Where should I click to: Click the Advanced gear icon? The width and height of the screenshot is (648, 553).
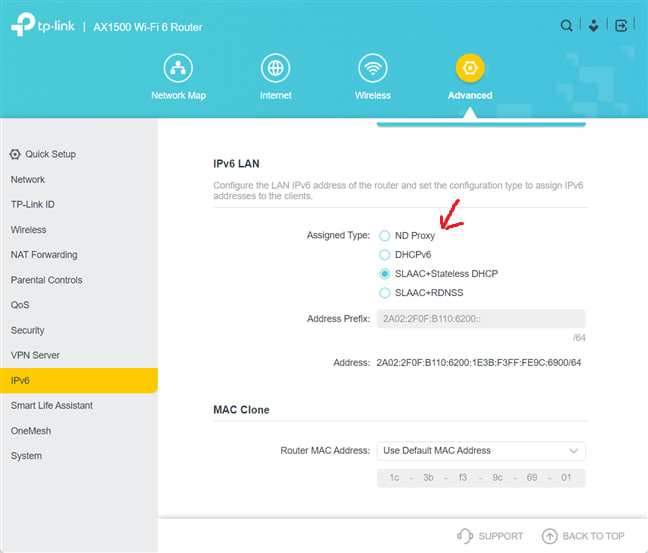(470, 69)
